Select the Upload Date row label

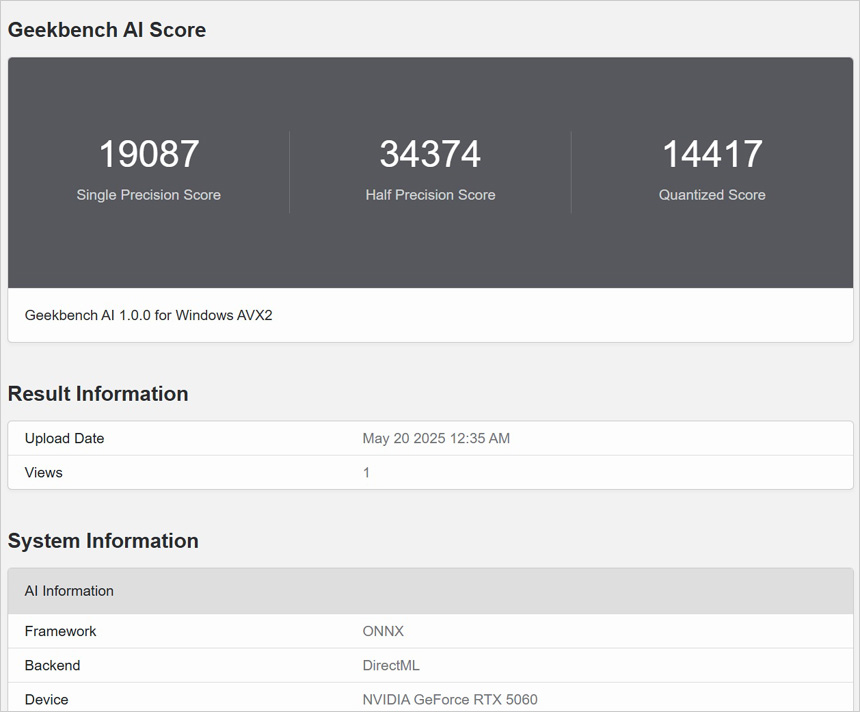pyautogui.click(x=64, y=438)
